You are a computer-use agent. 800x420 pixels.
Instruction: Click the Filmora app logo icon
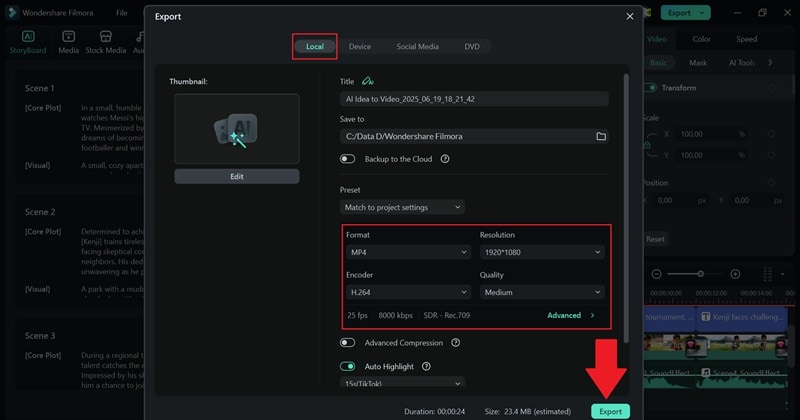(12, 13)
